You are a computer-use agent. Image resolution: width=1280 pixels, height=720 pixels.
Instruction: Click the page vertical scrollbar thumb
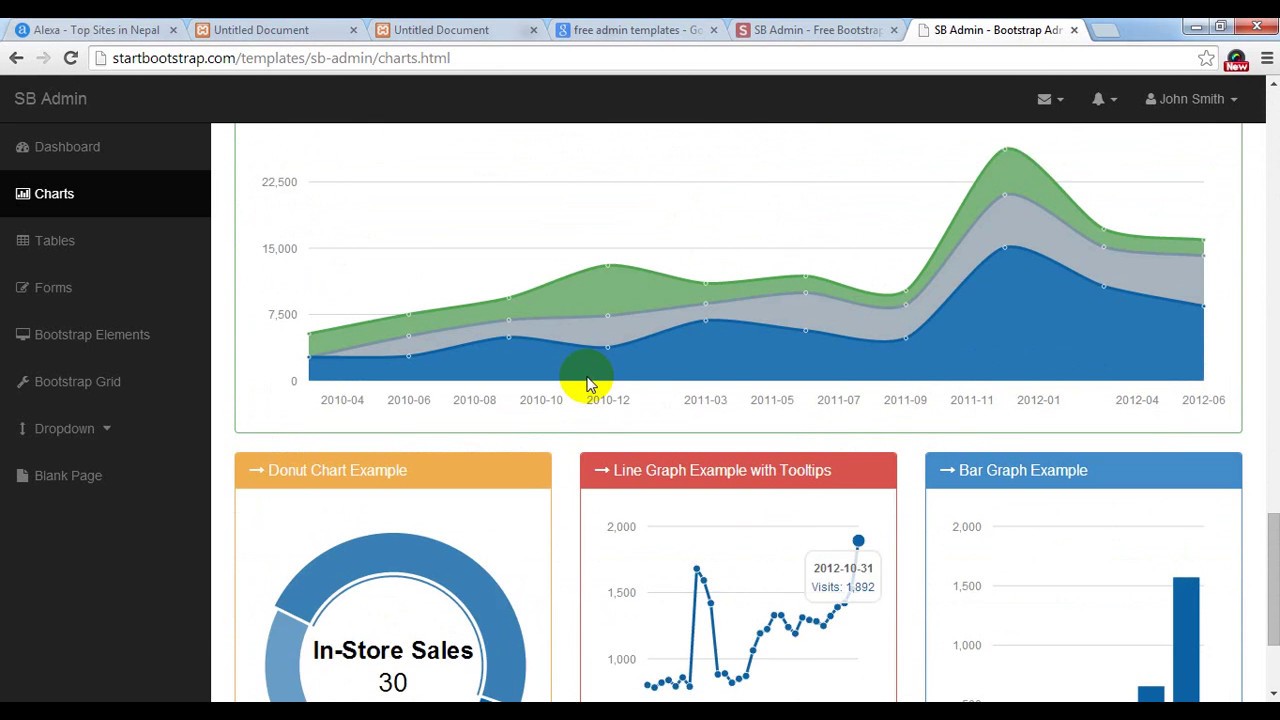[x=1273, y=580]
